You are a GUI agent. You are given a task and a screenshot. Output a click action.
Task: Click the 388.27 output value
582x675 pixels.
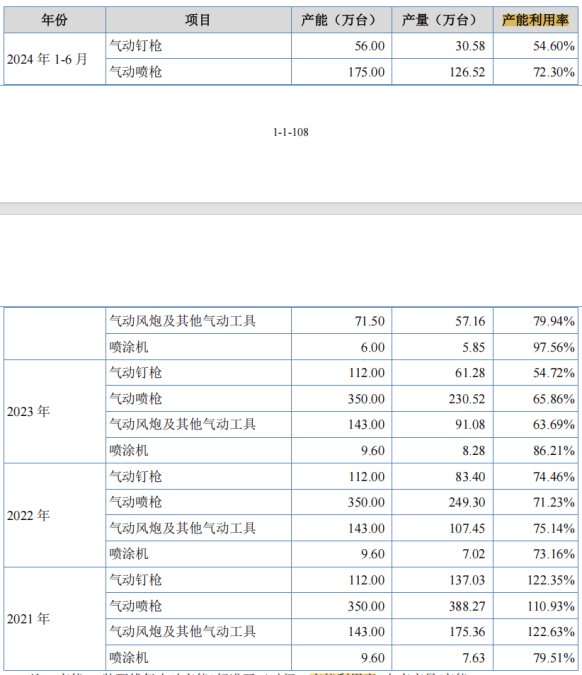tap(467, 606)
